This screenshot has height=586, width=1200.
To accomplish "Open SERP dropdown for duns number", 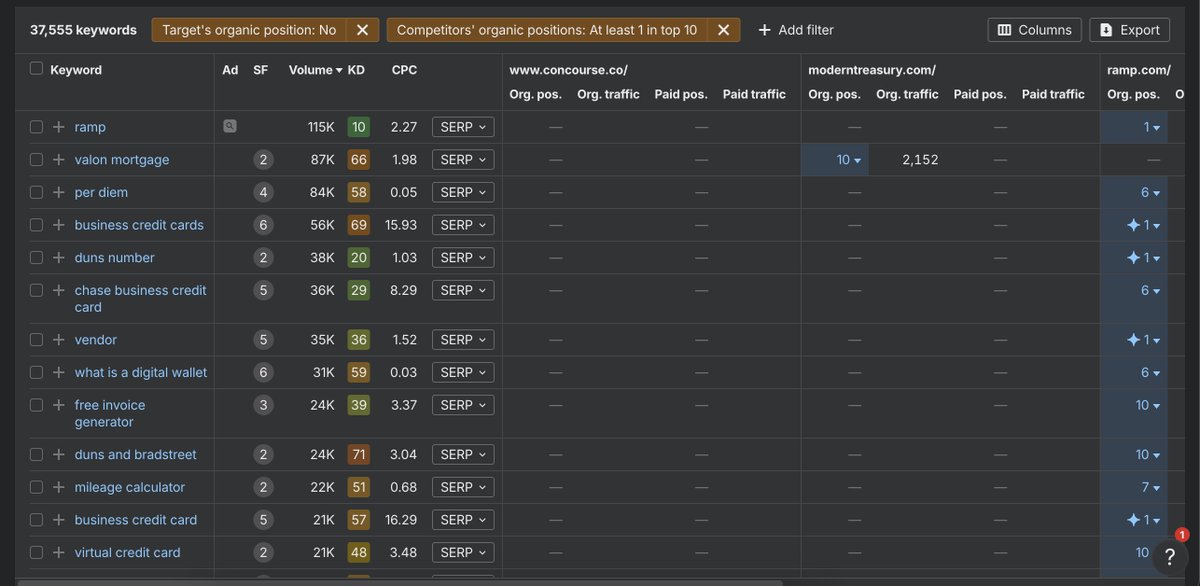I will (463, 258).
